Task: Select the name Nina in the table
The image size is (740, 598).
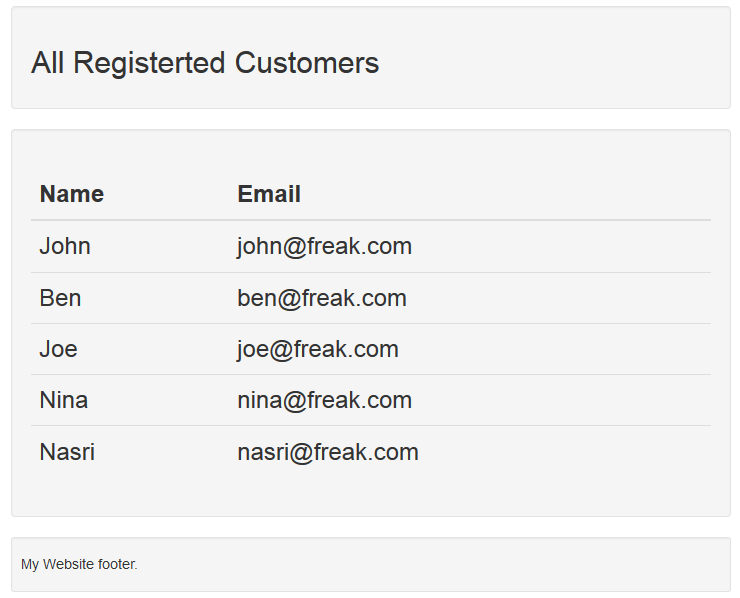Action: (x=64, y=400)
